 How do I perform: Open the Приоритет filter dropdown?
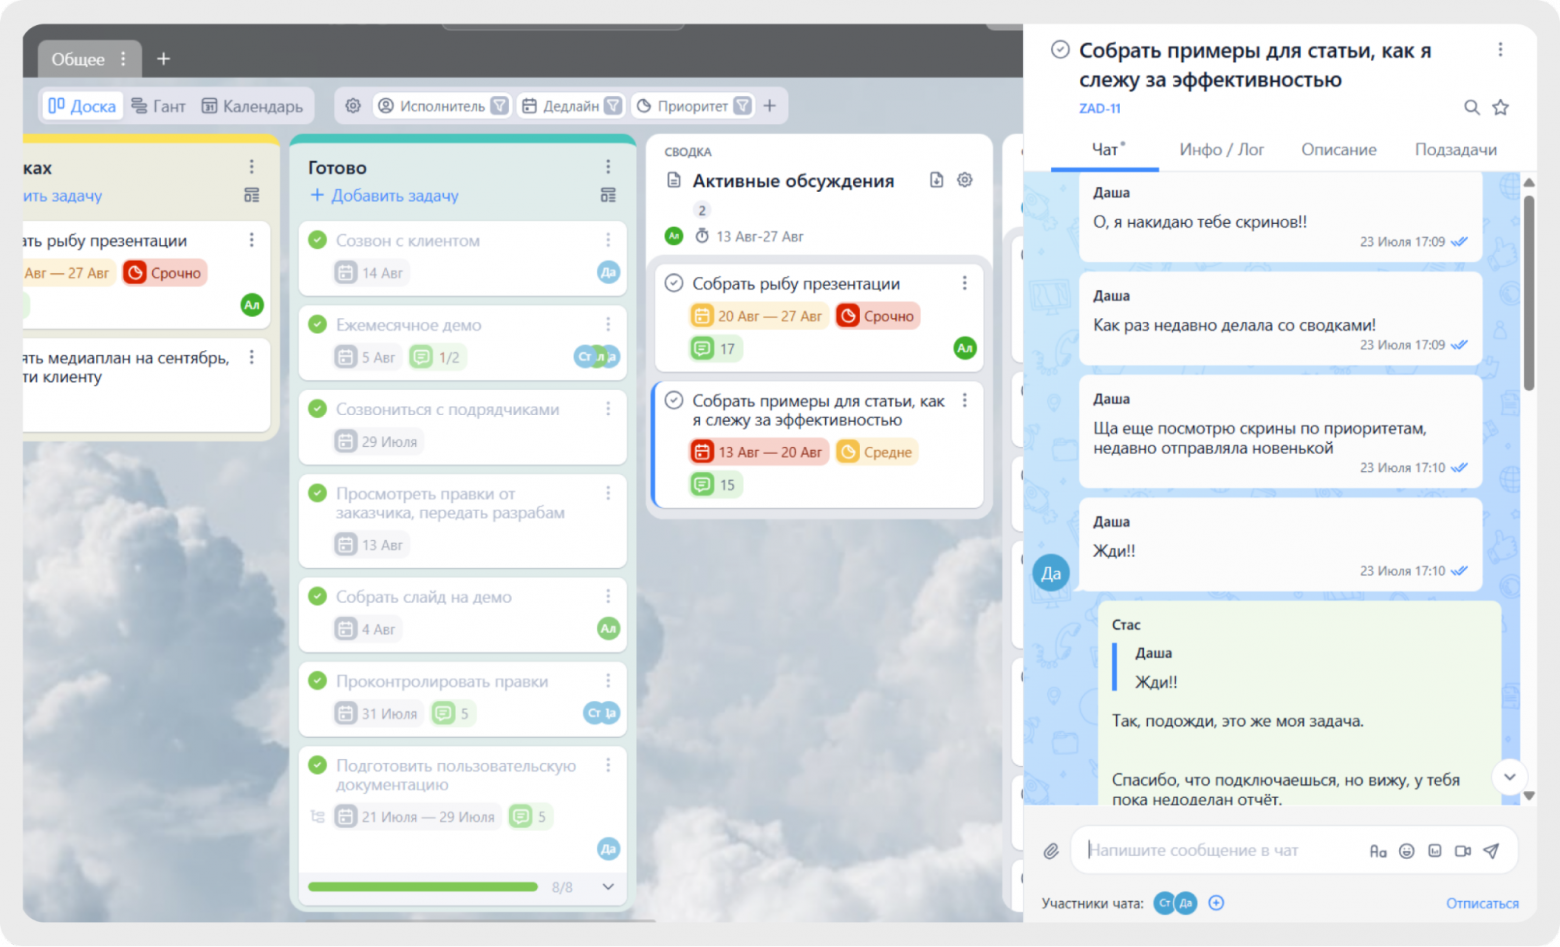[x=693, y=106]
